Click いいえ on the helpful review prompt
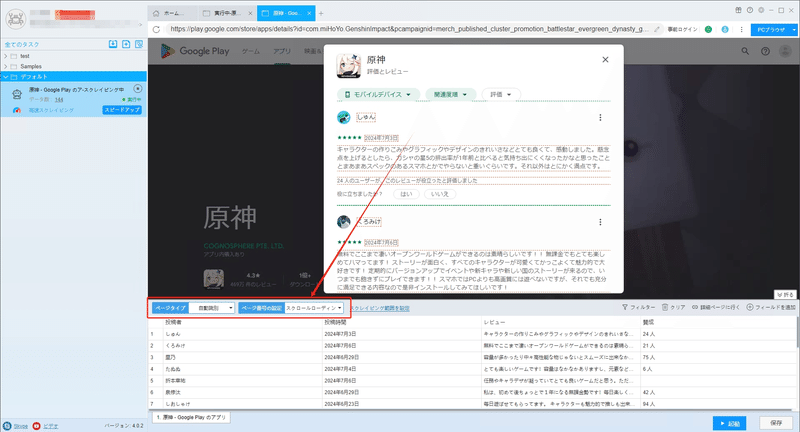The height and width of the screenshot is (432, 800). click(x=440, y=194)
